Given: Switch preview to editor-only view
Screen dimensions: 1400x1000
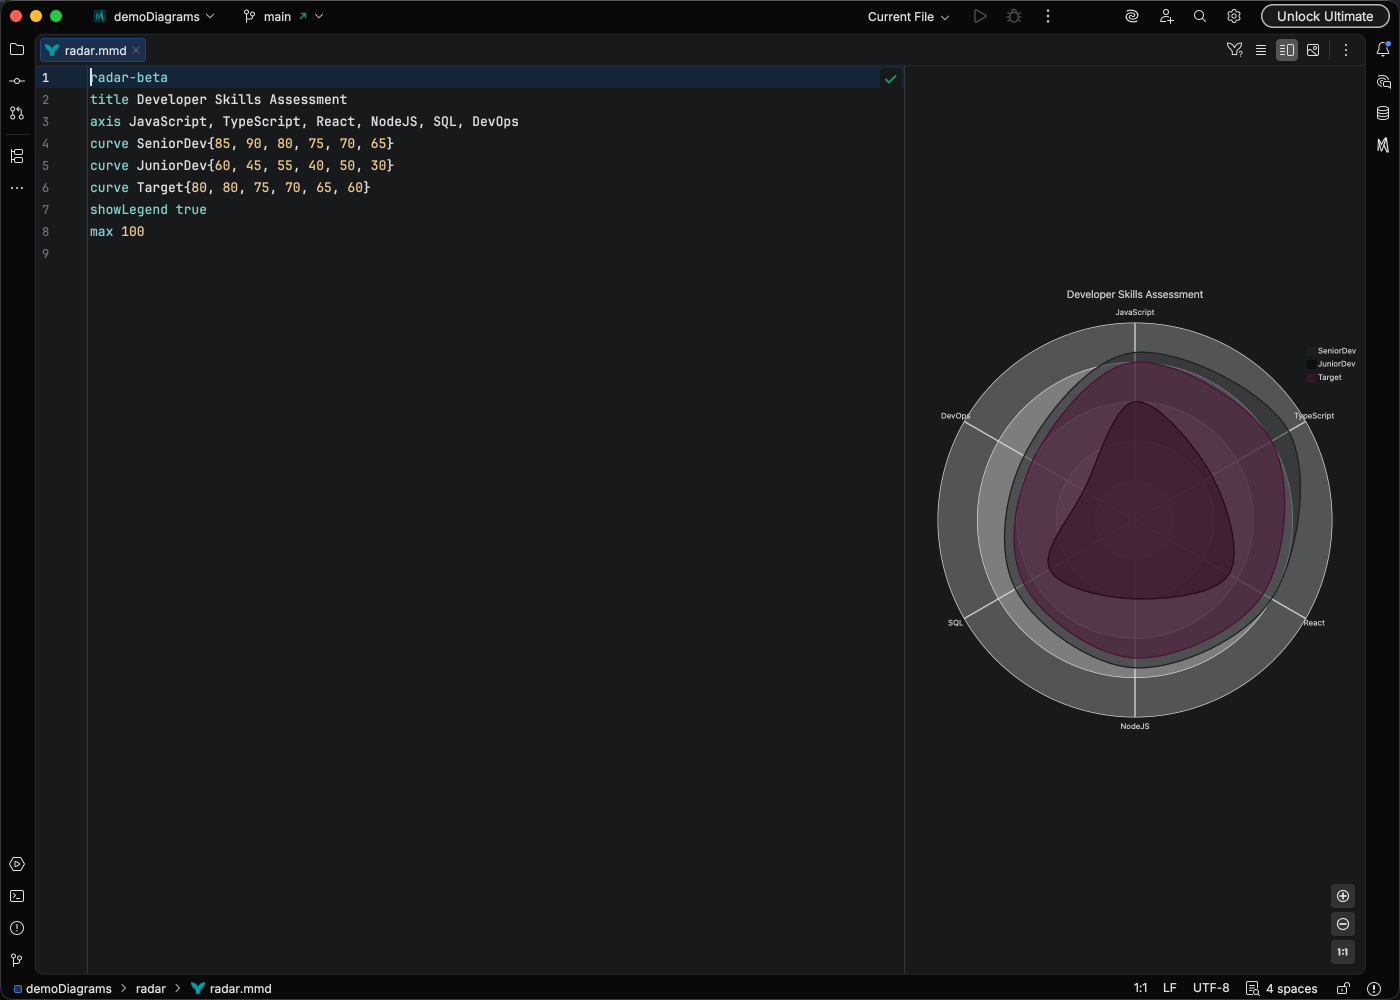Looking at the screenshot, I should coord(1261,49).
